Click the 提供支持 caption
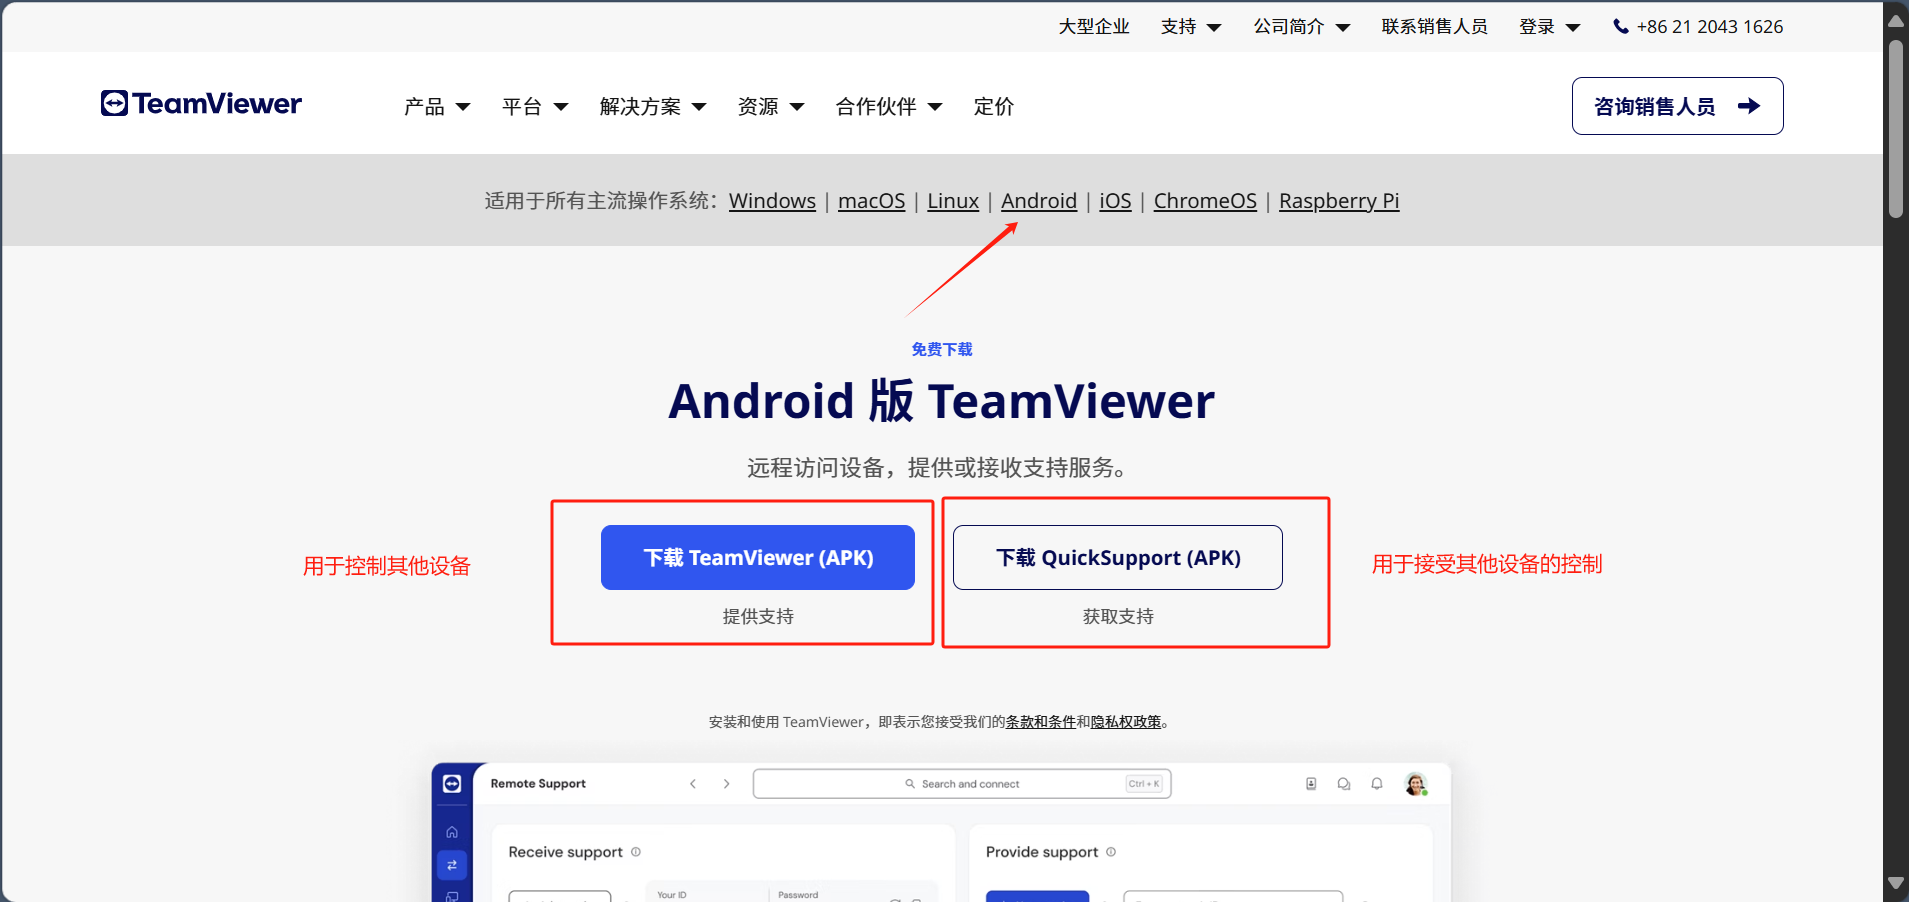The width and height of the screenshot is (1909, 902). (x=758, y=617)
